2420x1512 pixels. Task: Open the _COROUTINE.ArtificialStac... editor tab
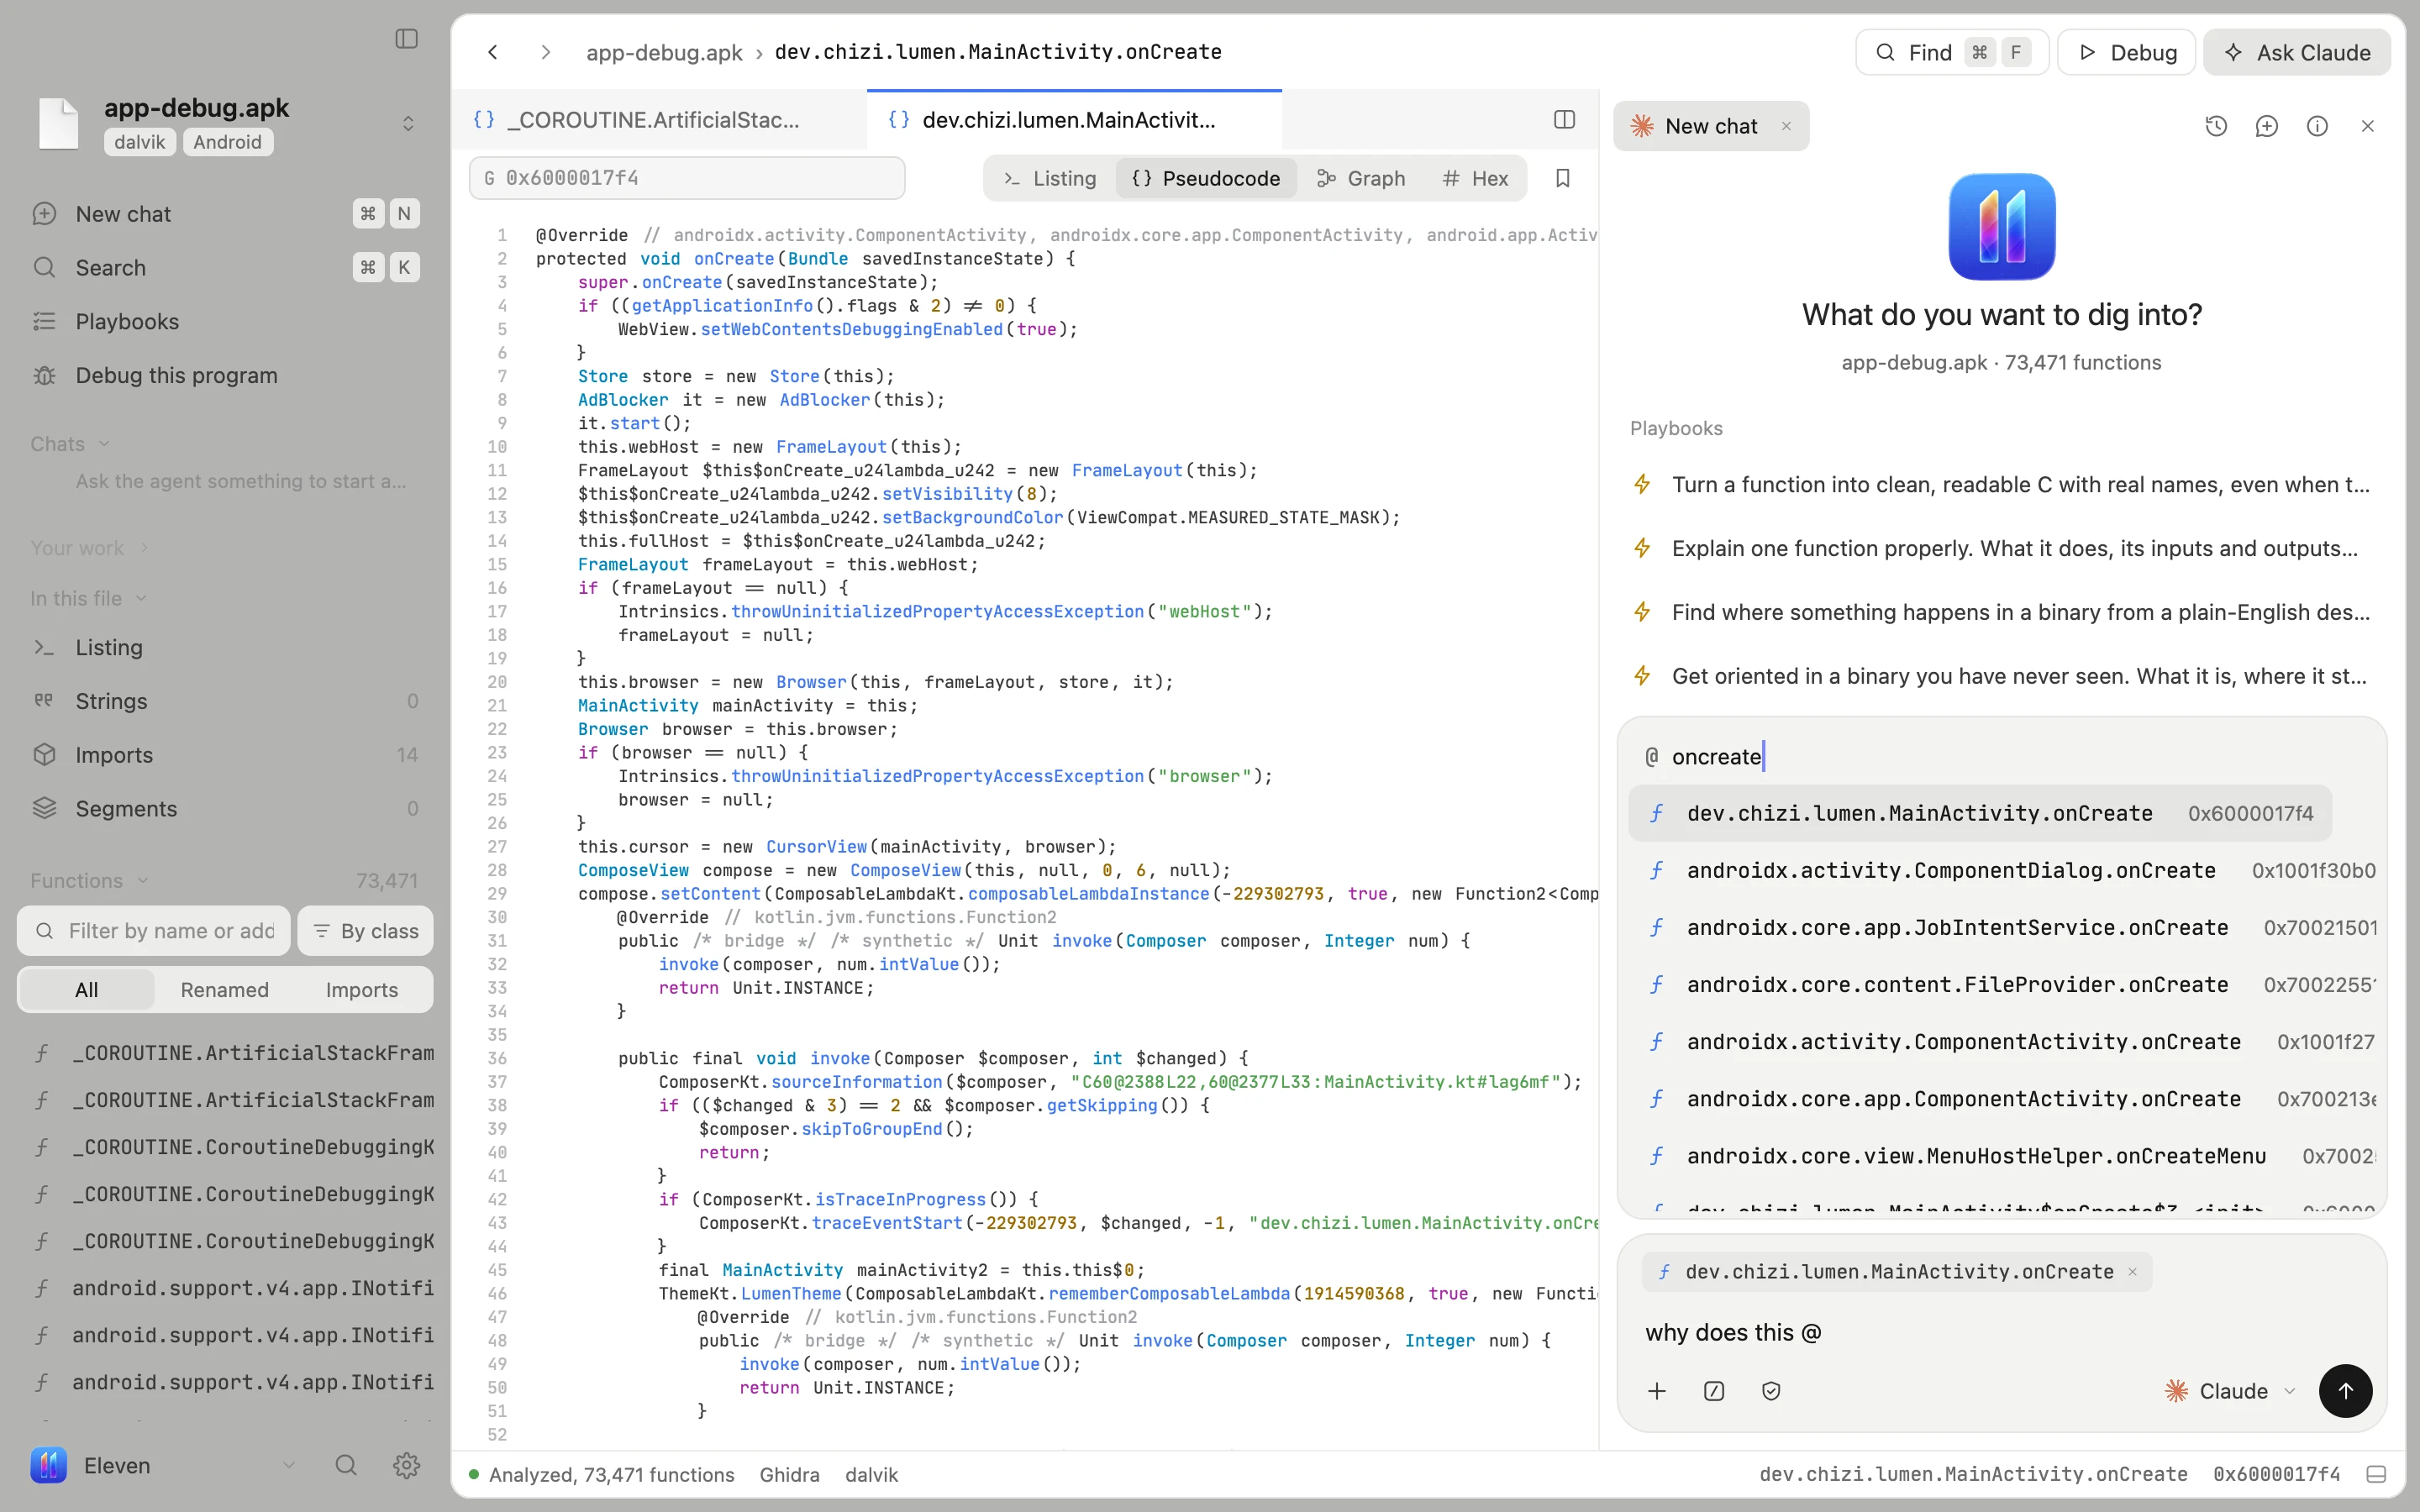point(660,120)
